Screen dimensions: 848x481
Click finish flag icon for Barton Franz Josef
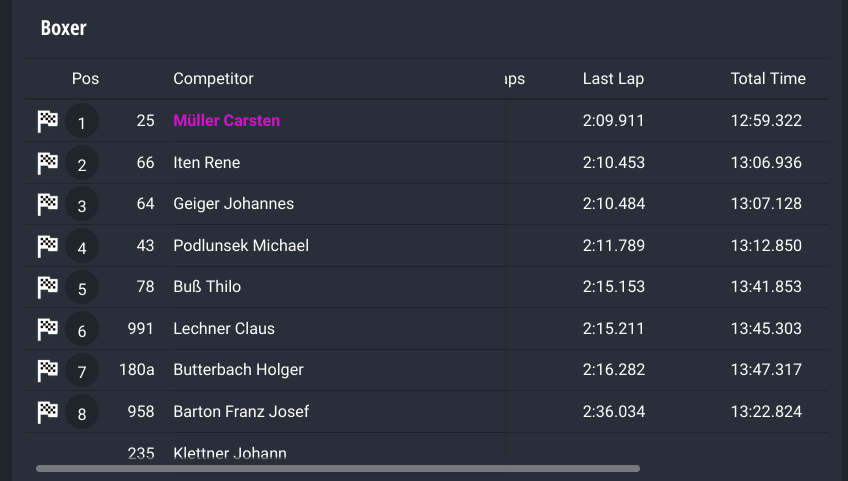tap(48, 412)
